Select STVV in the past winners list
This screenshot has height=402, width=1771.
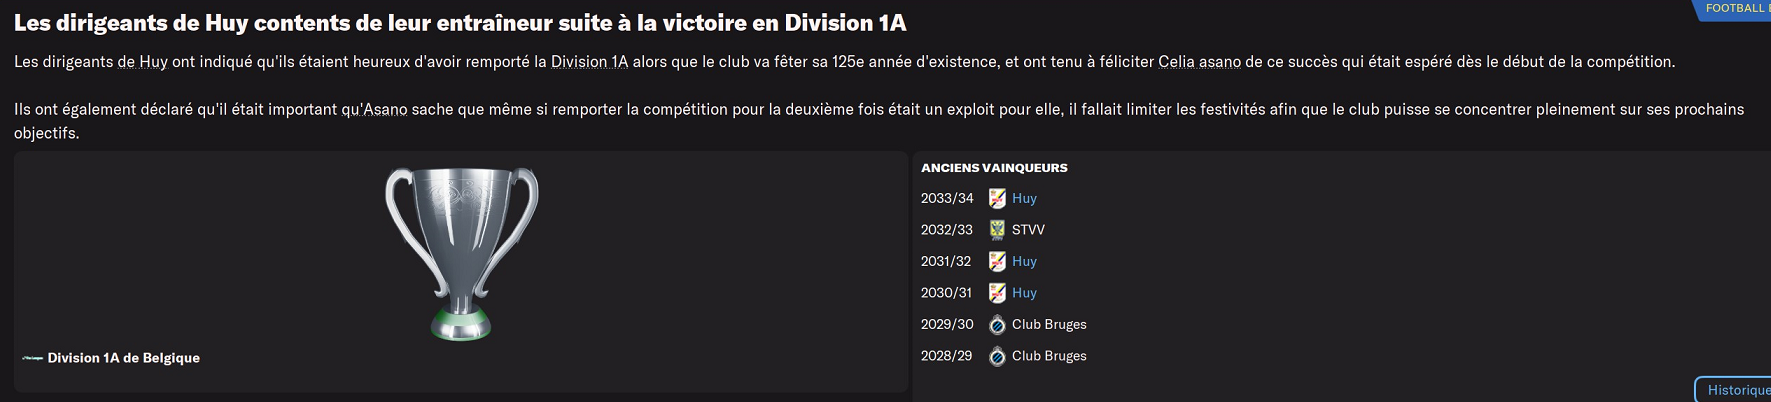1028,230
